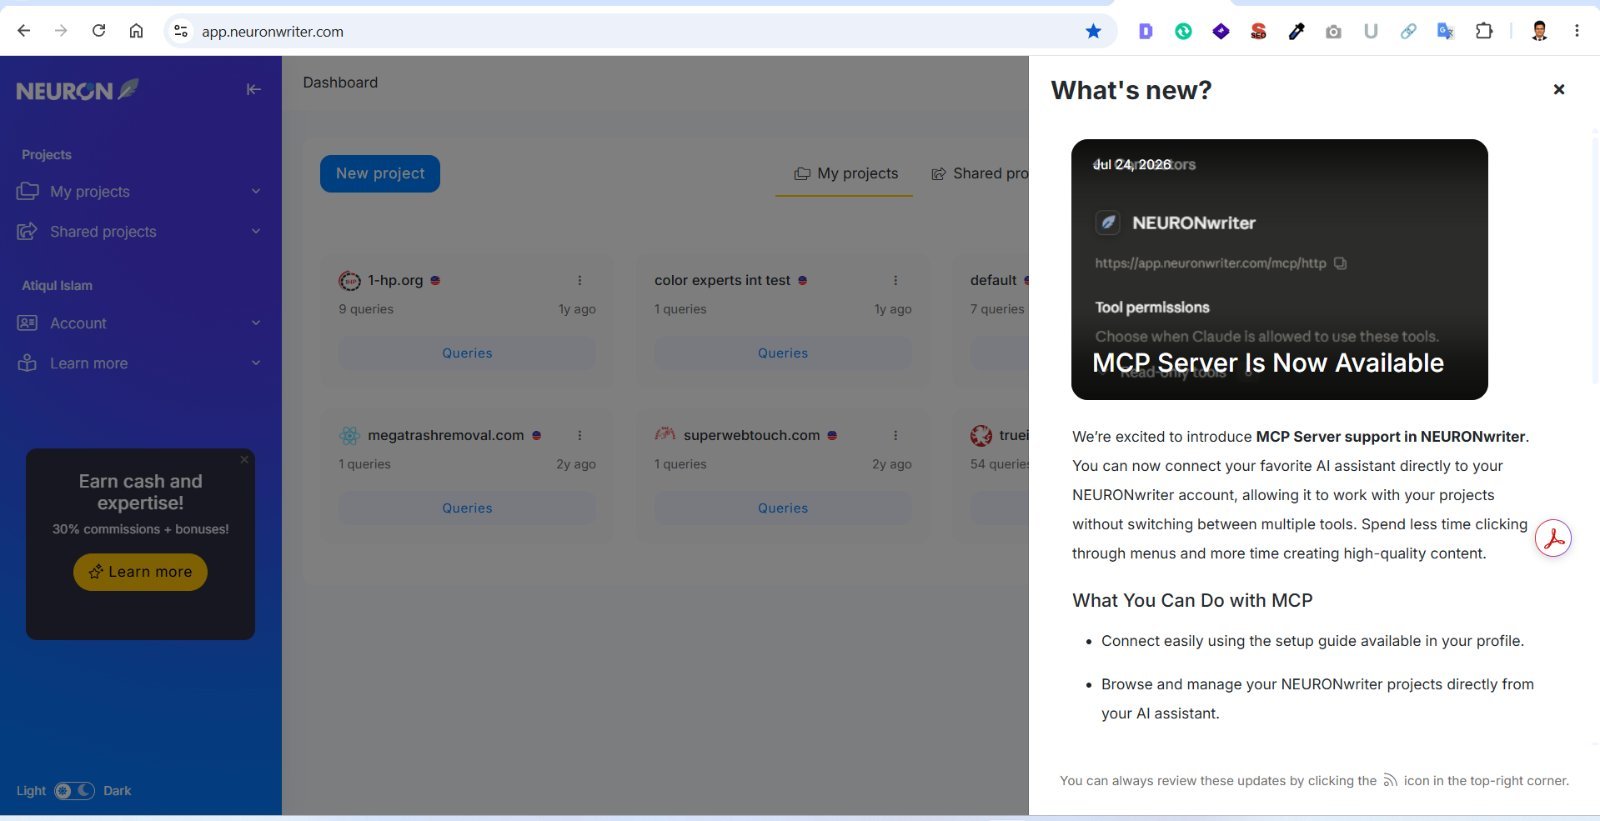Click the superwebtouch.com favicon
The image size is (1600, 821).
(x=665, y=435)
